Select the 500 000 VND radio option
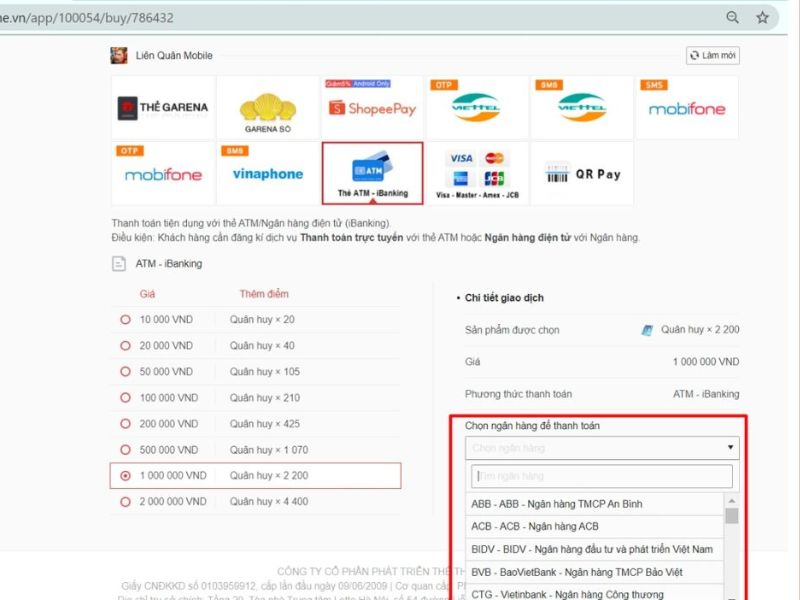Screen dimensions: 800x600 (125, 449)
